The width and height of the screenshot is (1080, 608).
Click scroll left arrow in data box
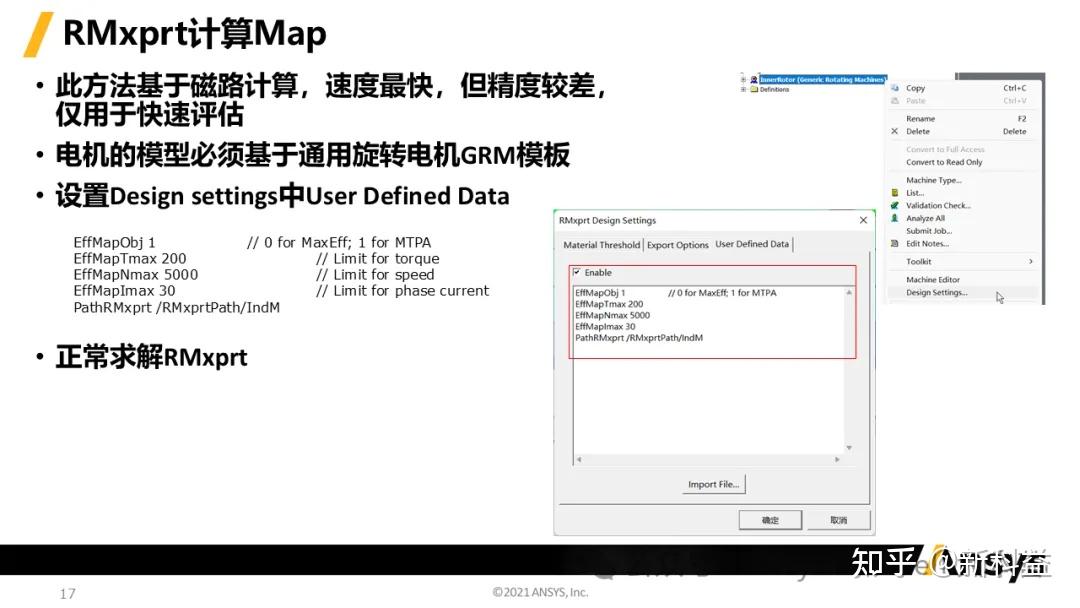[x=579, y=459]
